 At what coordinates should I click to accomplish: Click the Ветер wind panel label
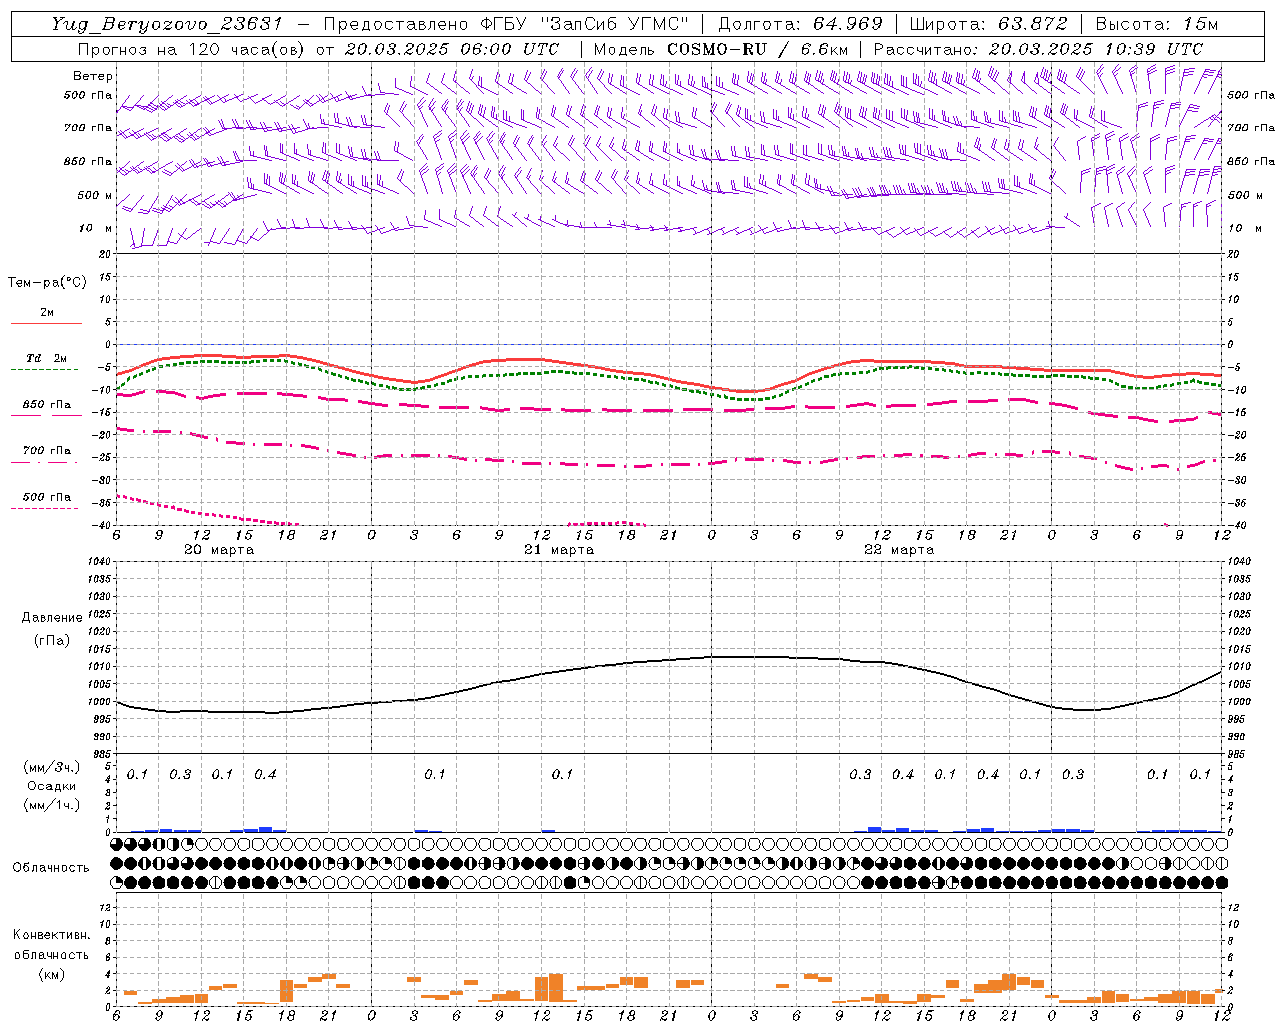click(x=93, y=76)
